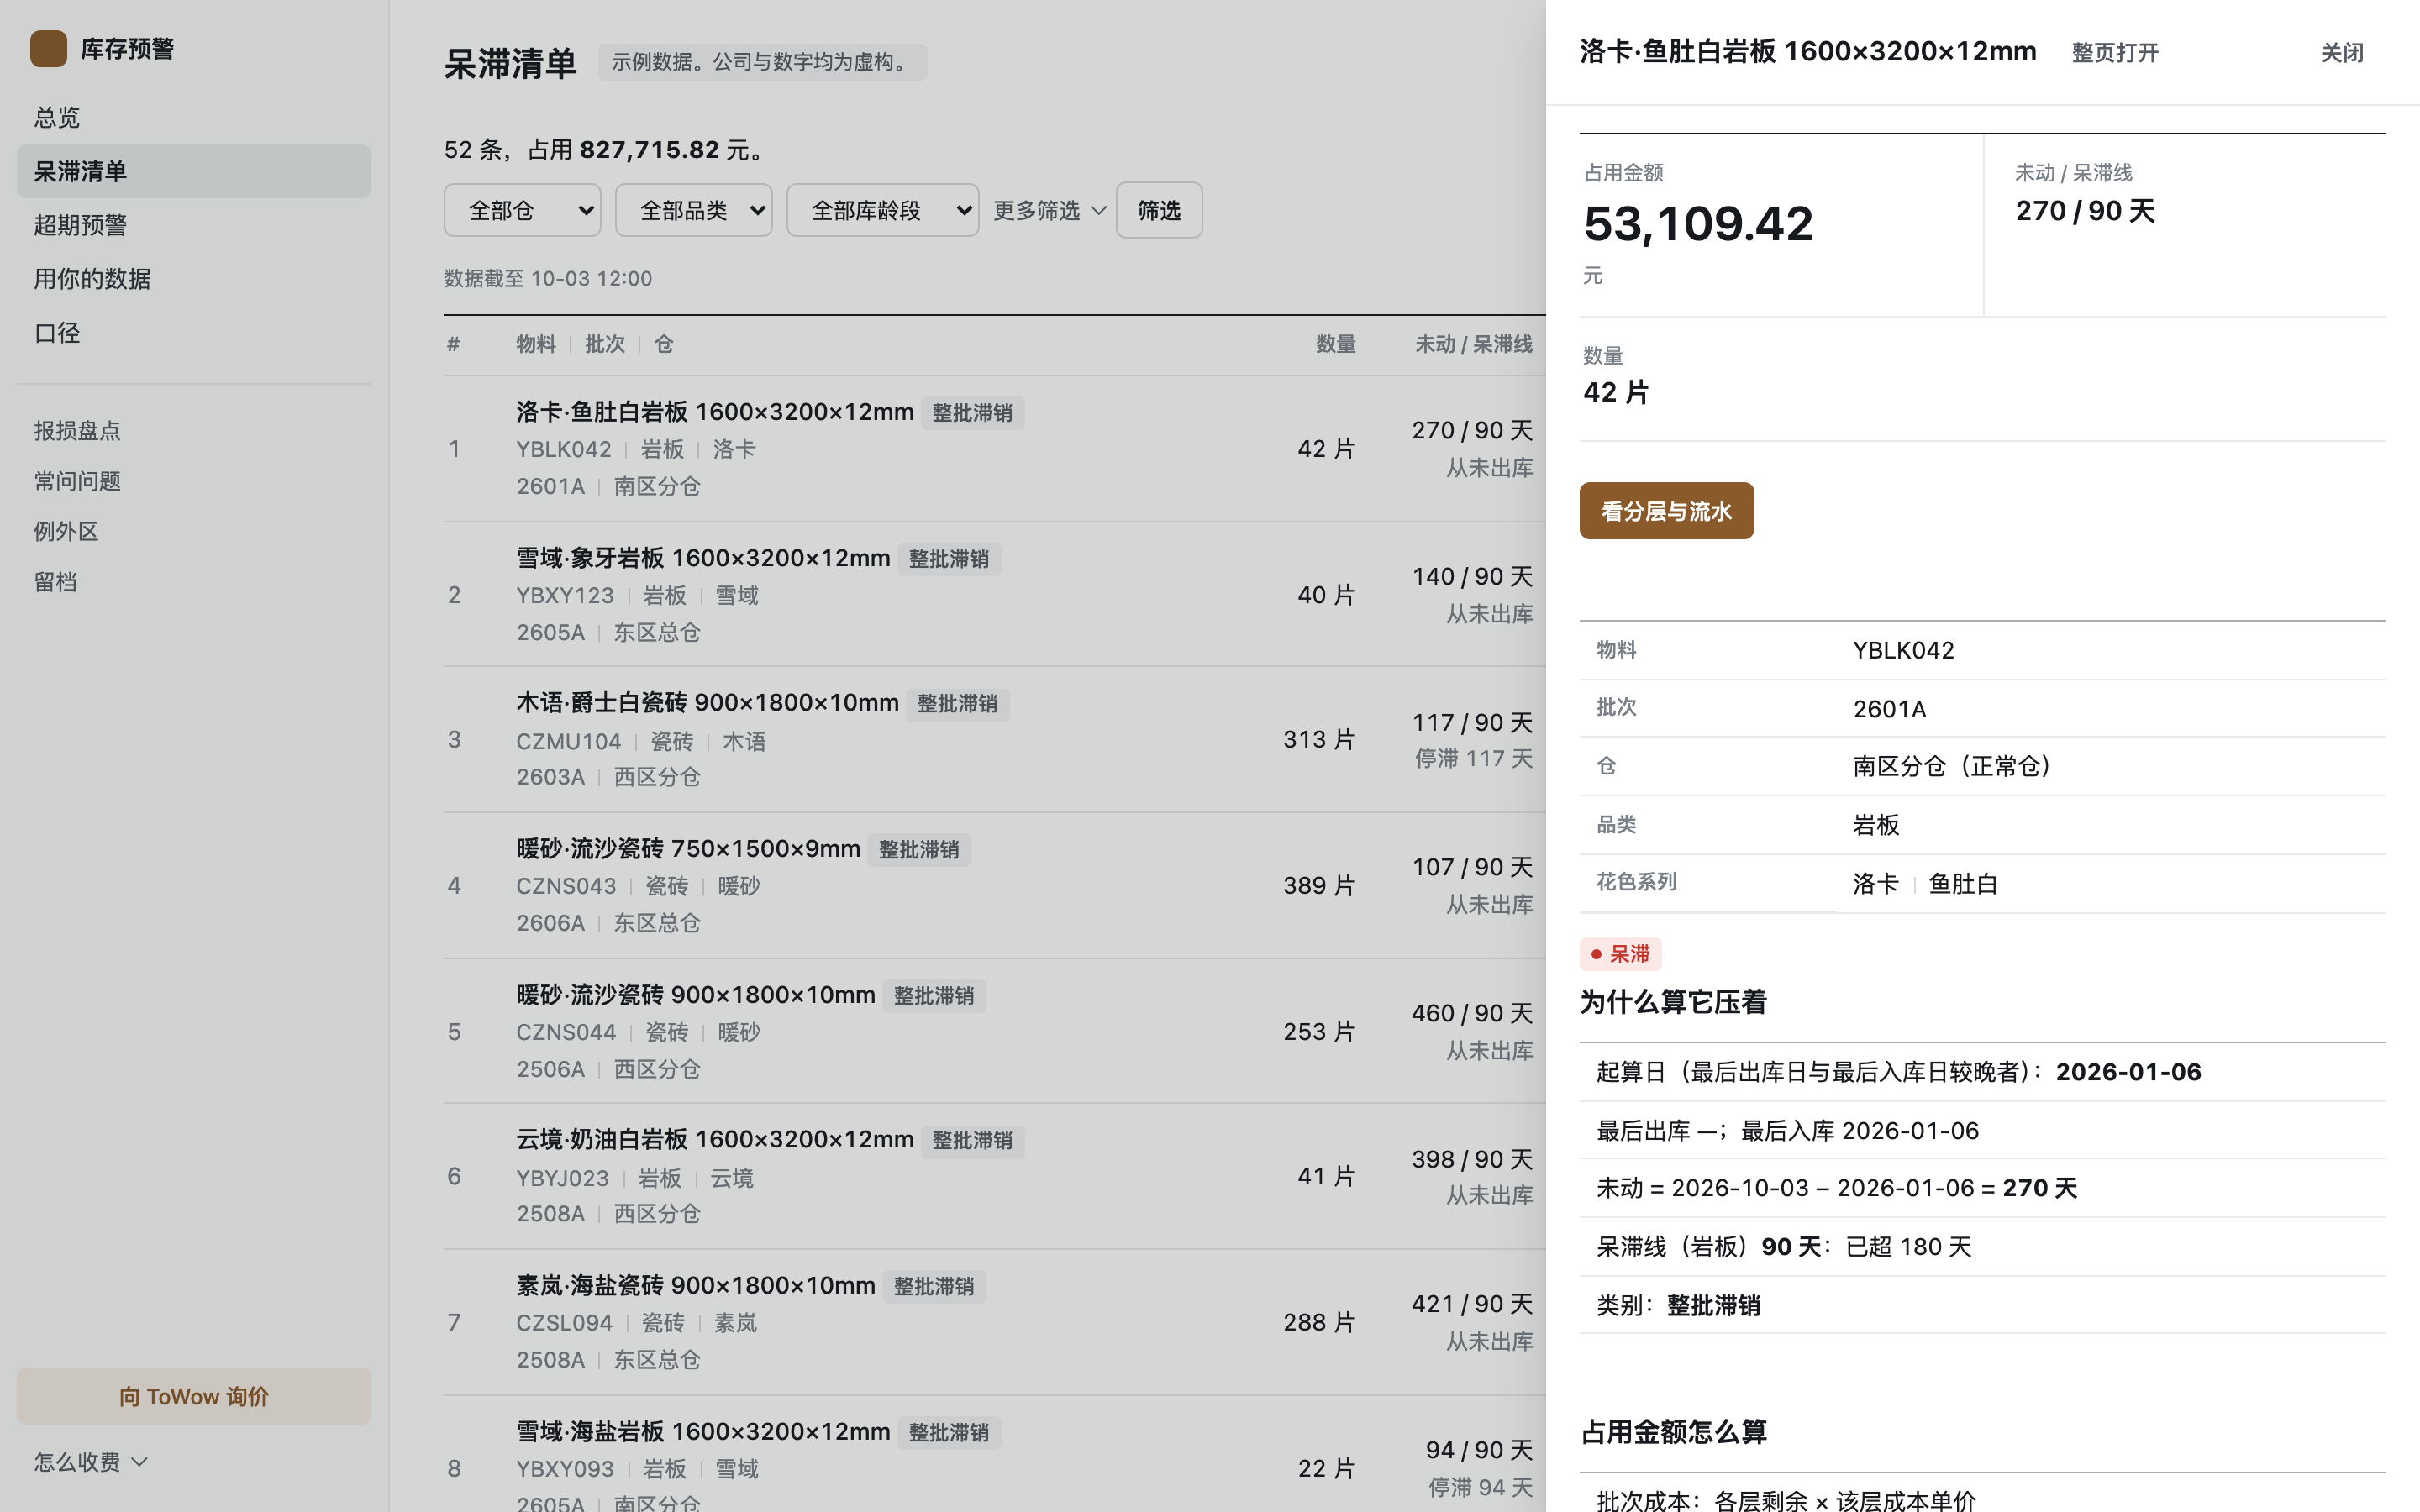
Task: Click 数据截至 10-03 12:00 timestamp
Action: point(548,278)
